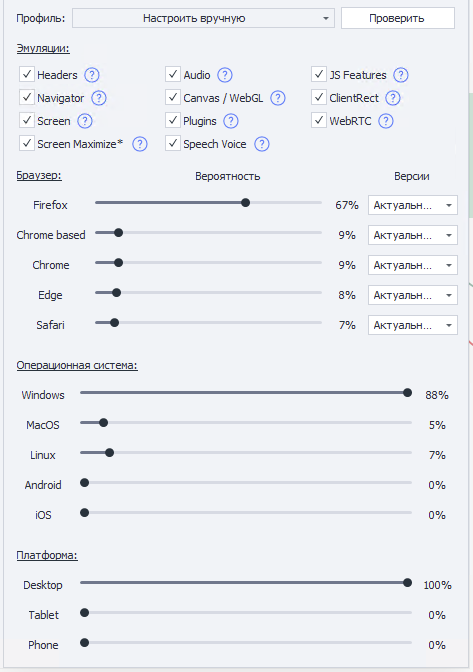Click the Android OS slider track
Viewport: 473px width, 672px height.
click(246, 483)
